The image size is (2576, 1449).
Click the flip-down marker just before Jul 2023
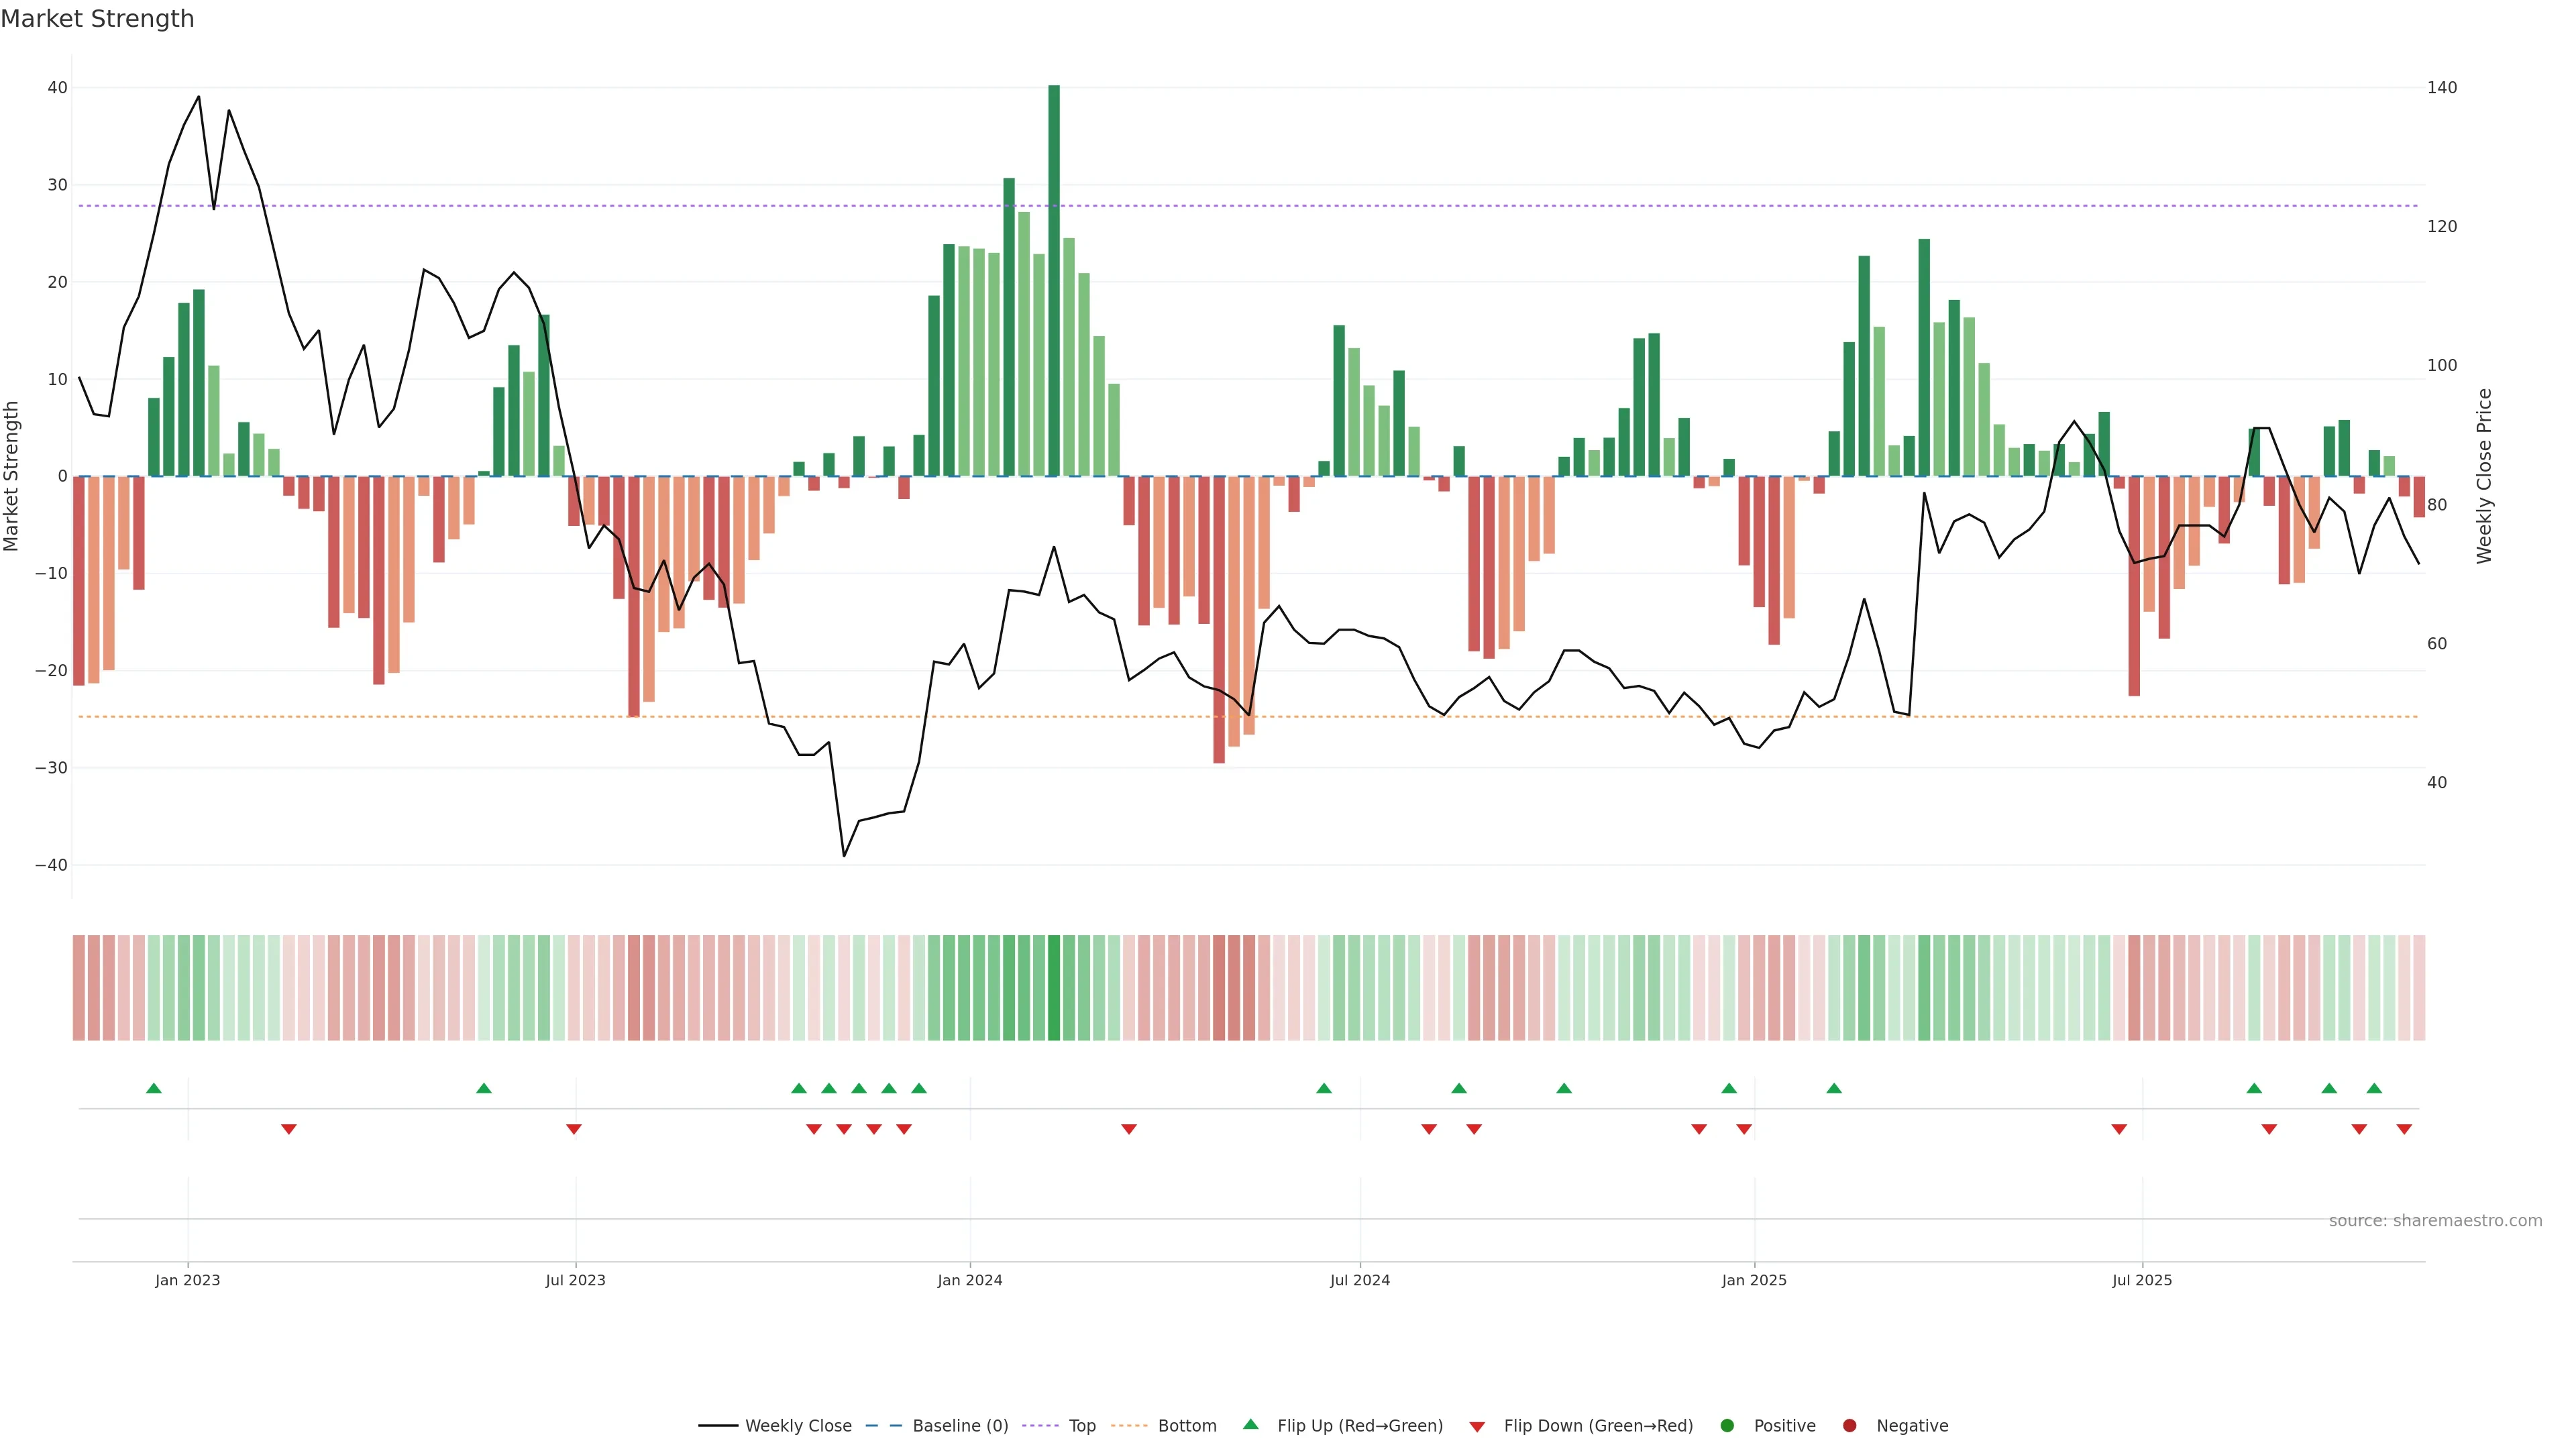(x=574, y=1129)
